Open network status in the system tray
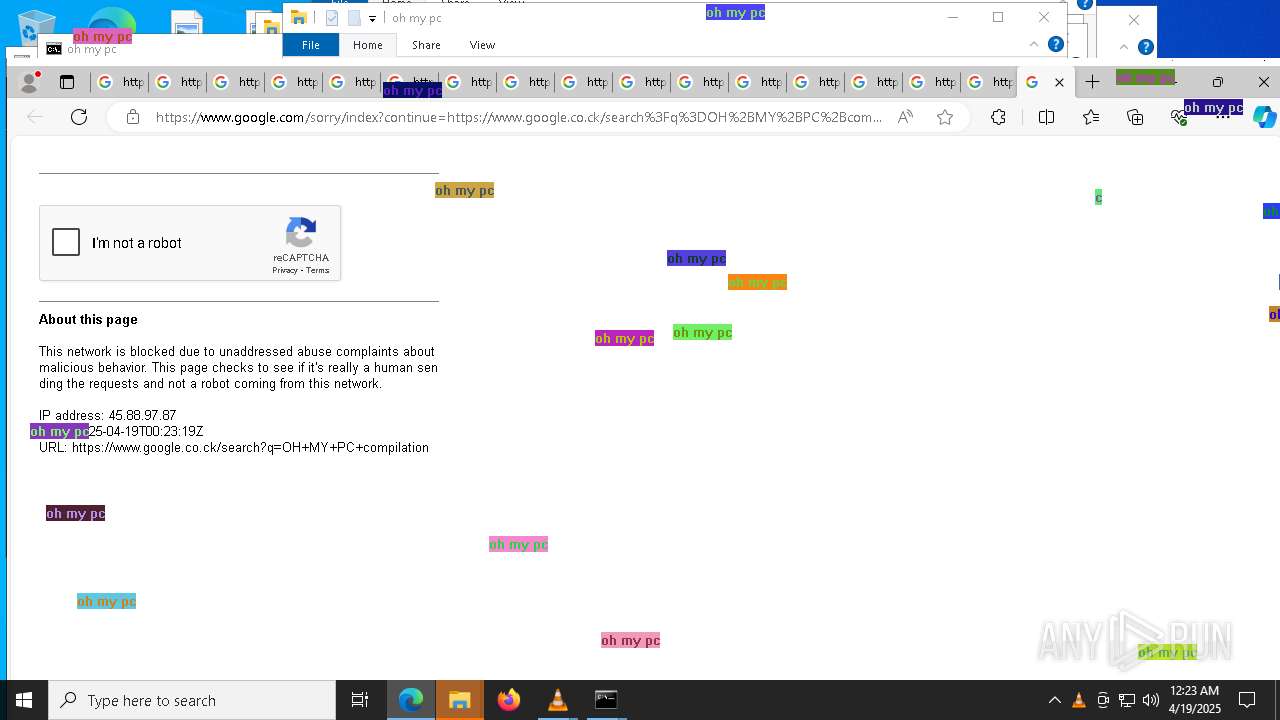Viewport: 1280px width, 720px height. [1126, 700]
